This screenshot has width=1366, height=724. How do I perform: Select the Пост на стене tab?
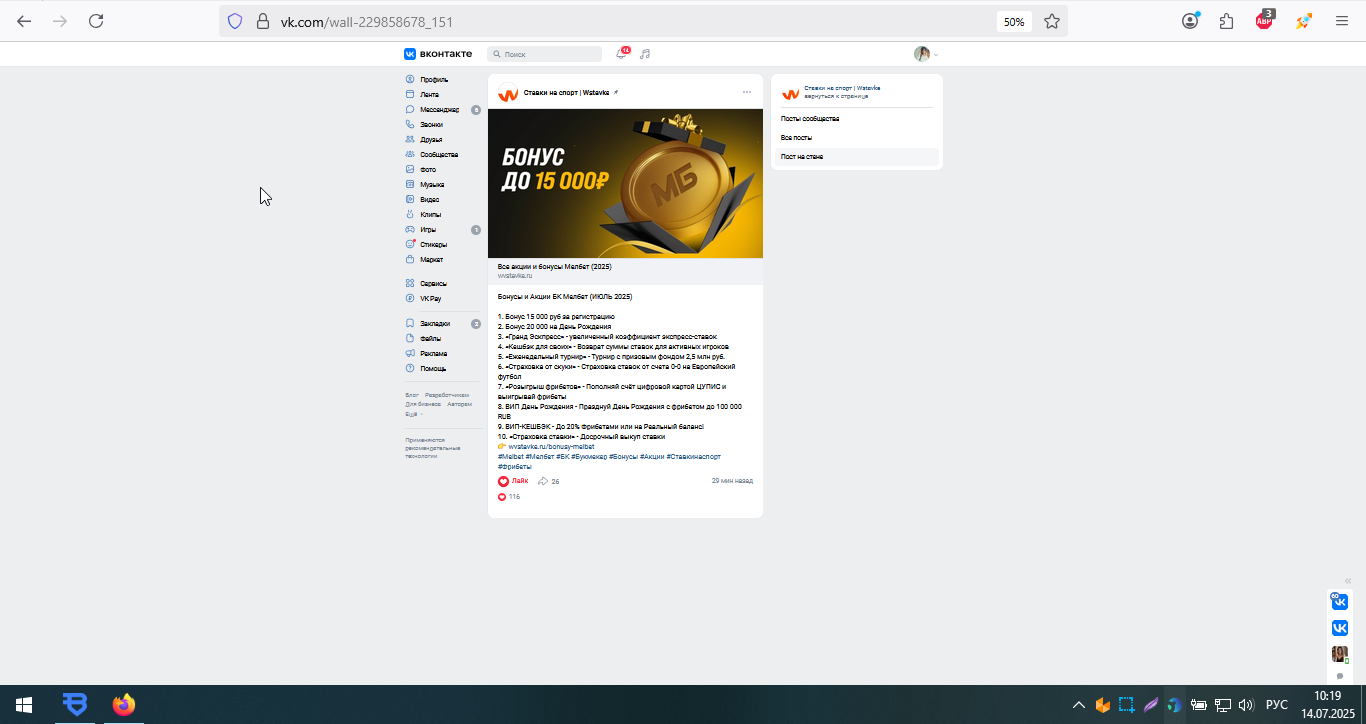coord(857,157)
